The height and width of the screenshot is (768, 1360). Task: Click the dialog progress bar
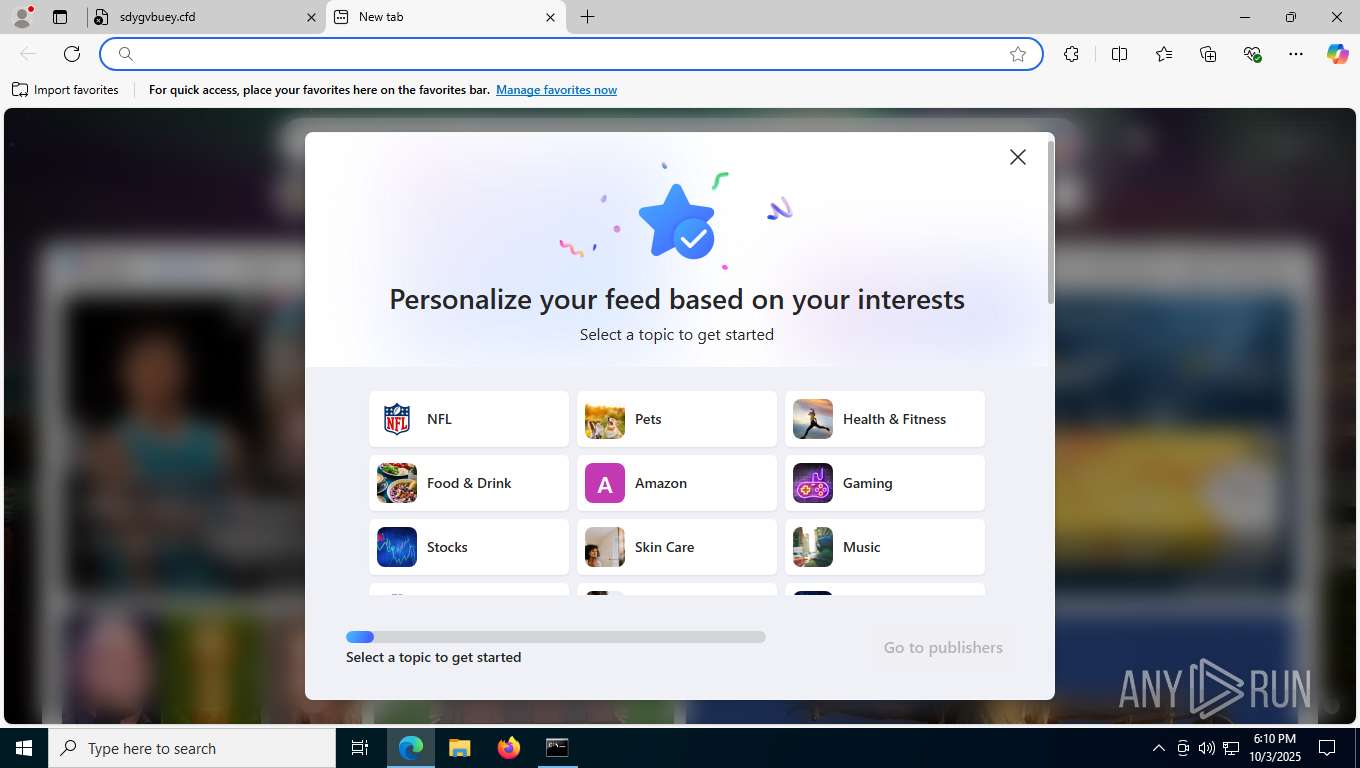tap(556, 637)
